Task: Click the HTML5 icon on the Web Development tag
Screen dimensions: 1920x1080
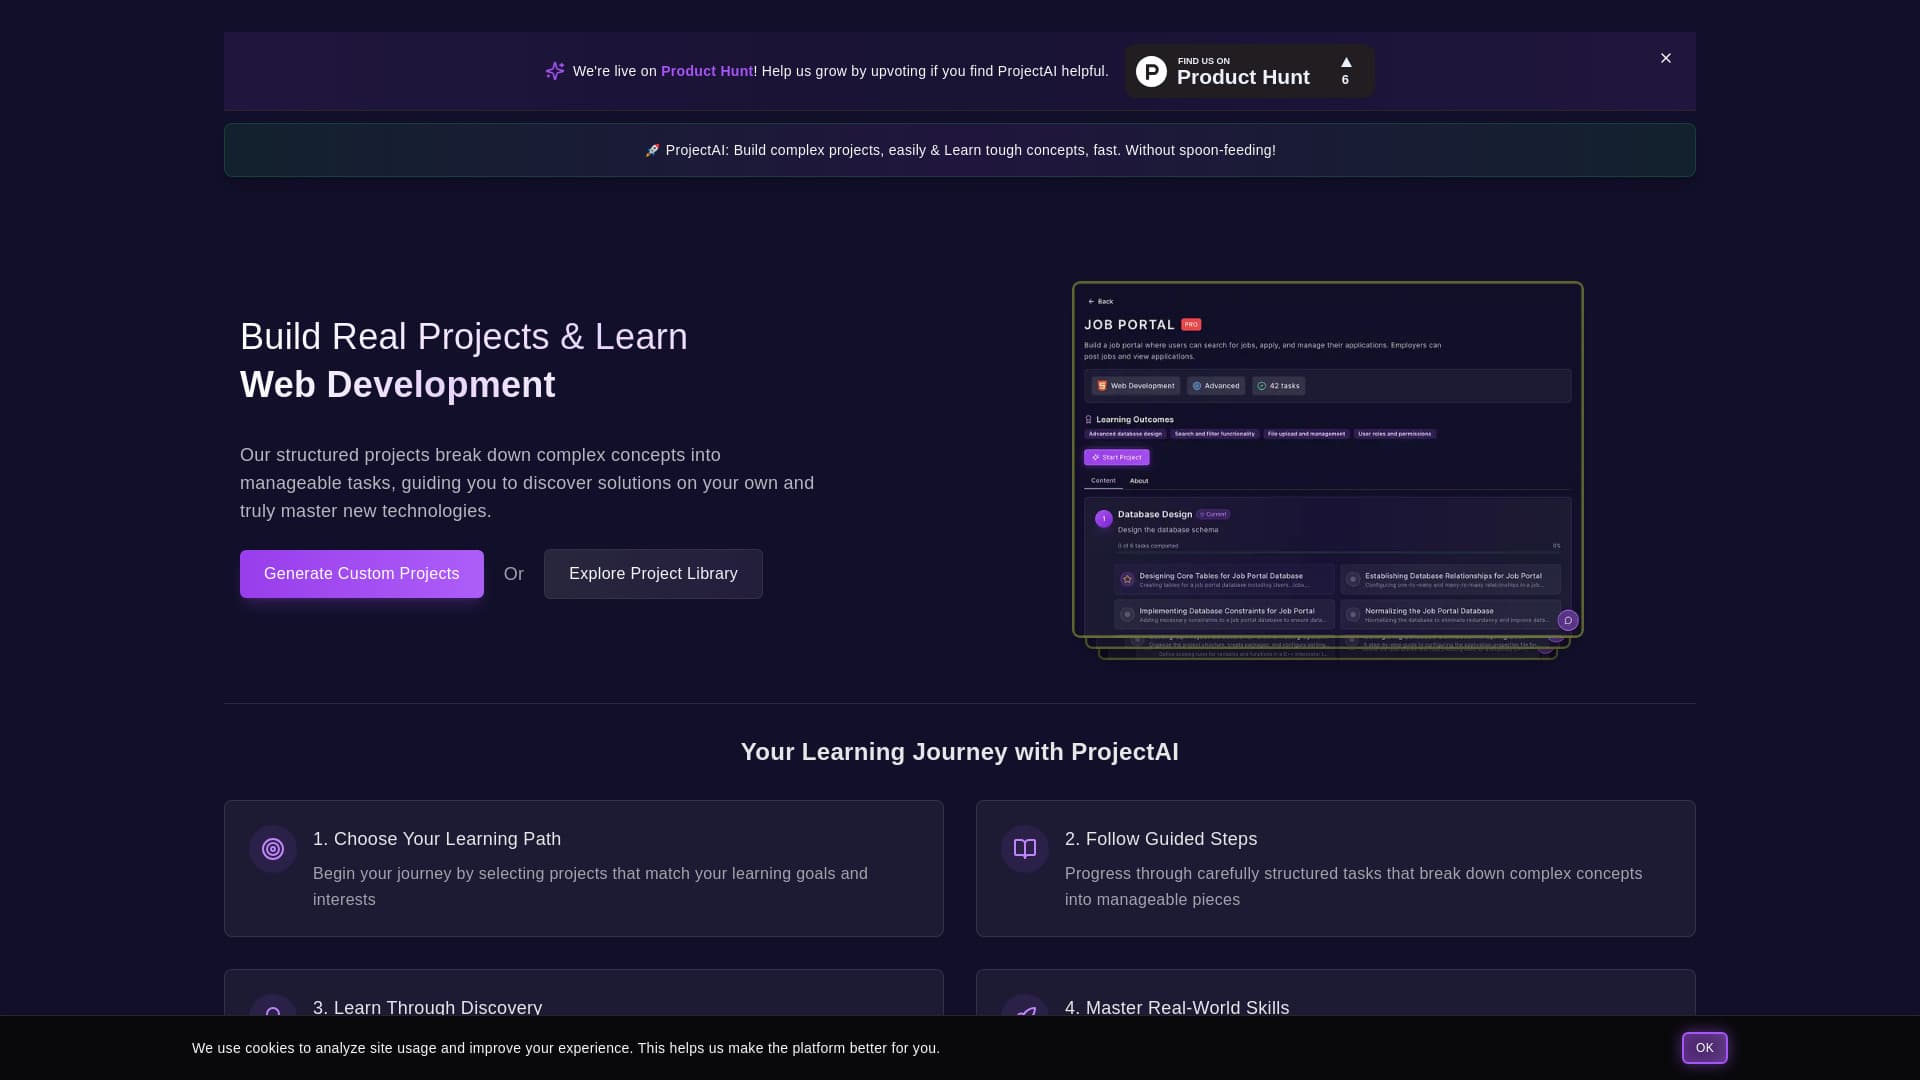Action: pos(1101,386)
